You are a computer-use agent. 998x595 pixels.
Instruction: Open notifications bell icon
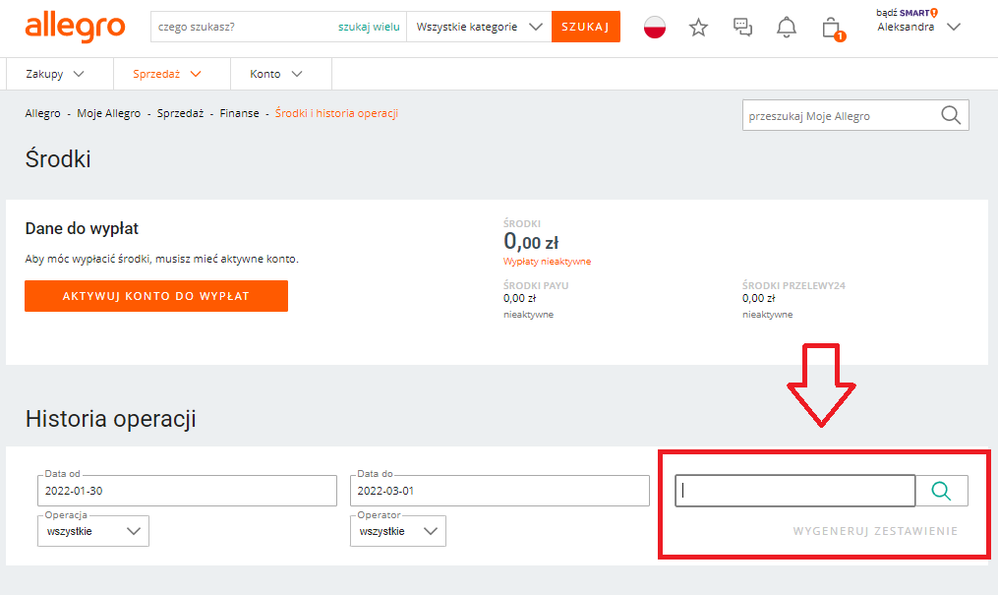point(786,27)
